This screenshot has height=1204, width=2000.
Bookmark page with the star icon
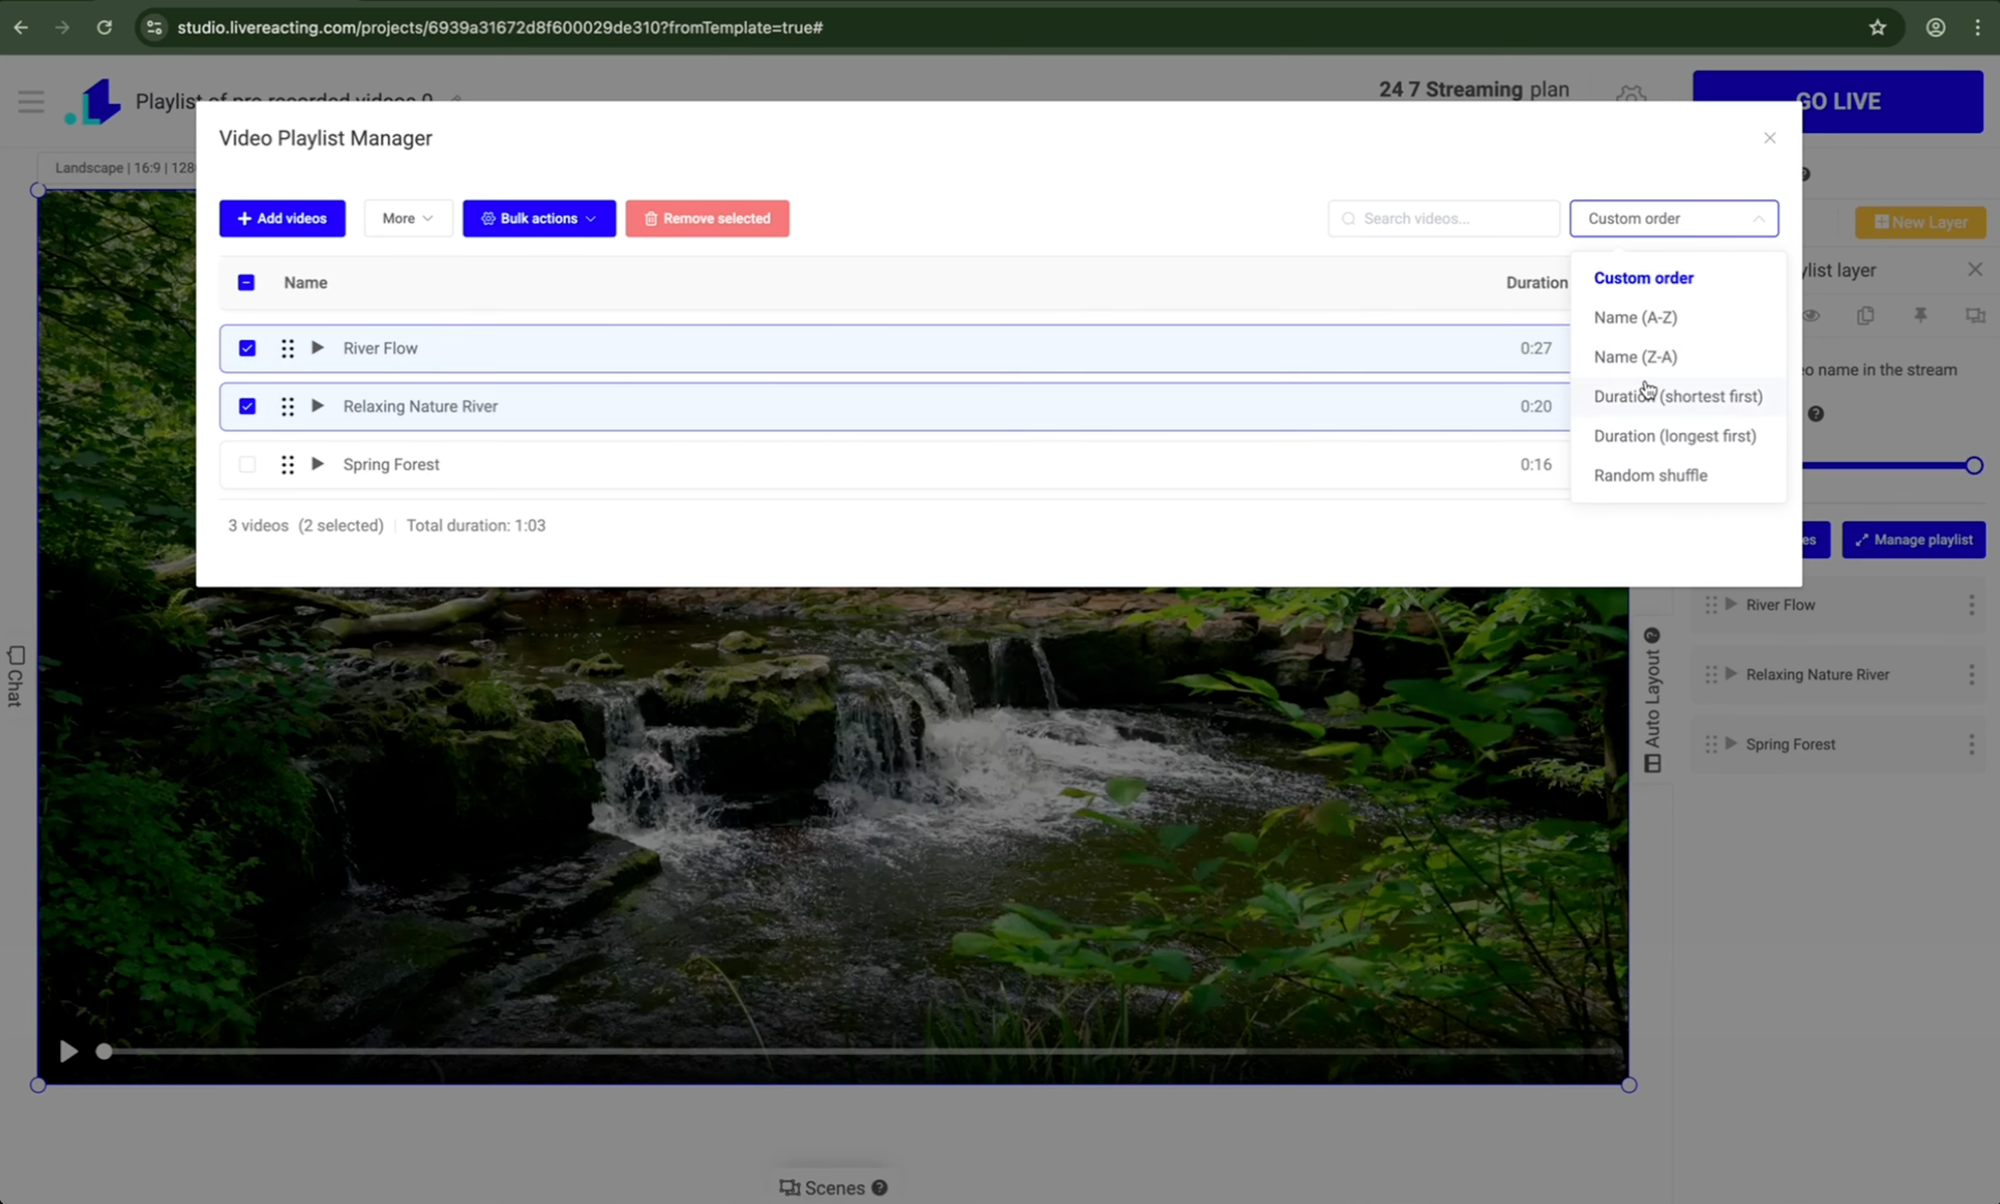point(1877,27)
